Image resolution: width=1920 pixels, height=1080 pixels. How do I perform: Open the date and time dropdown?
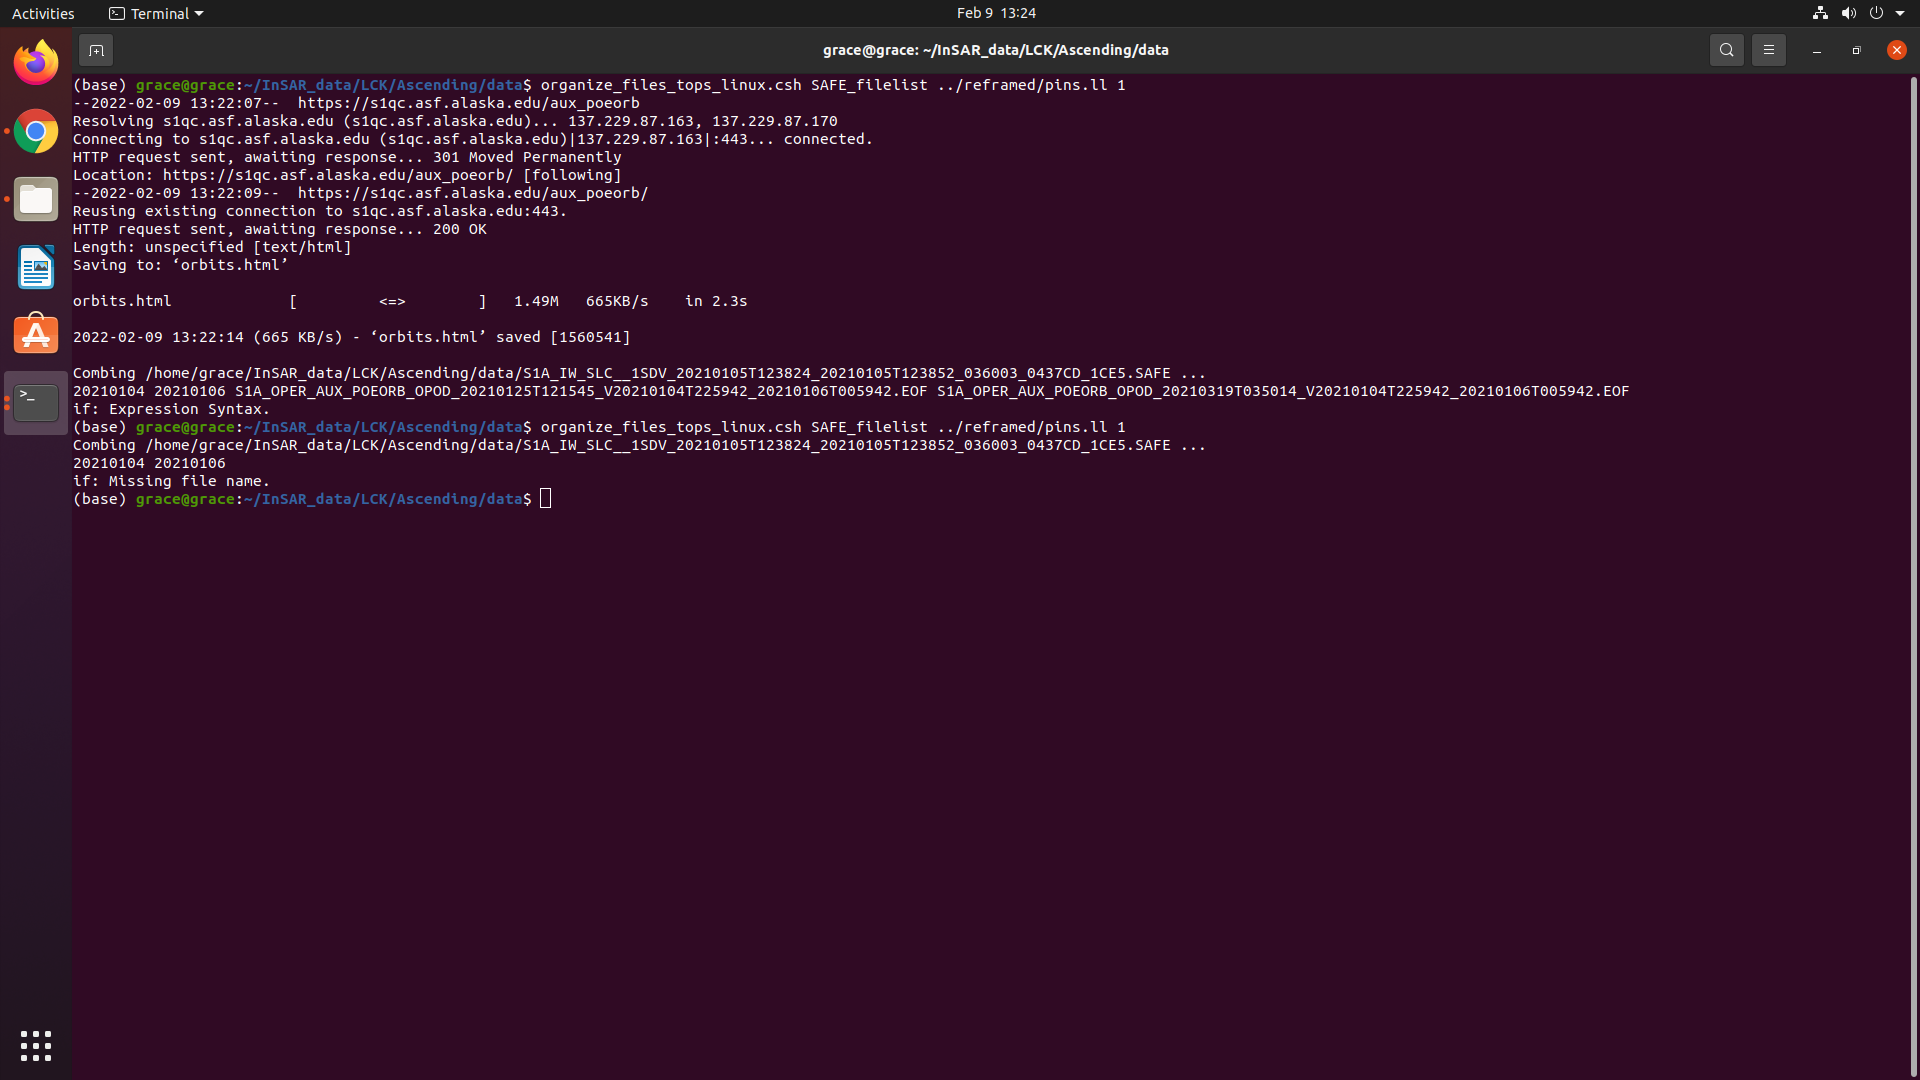tap(995, 13)
